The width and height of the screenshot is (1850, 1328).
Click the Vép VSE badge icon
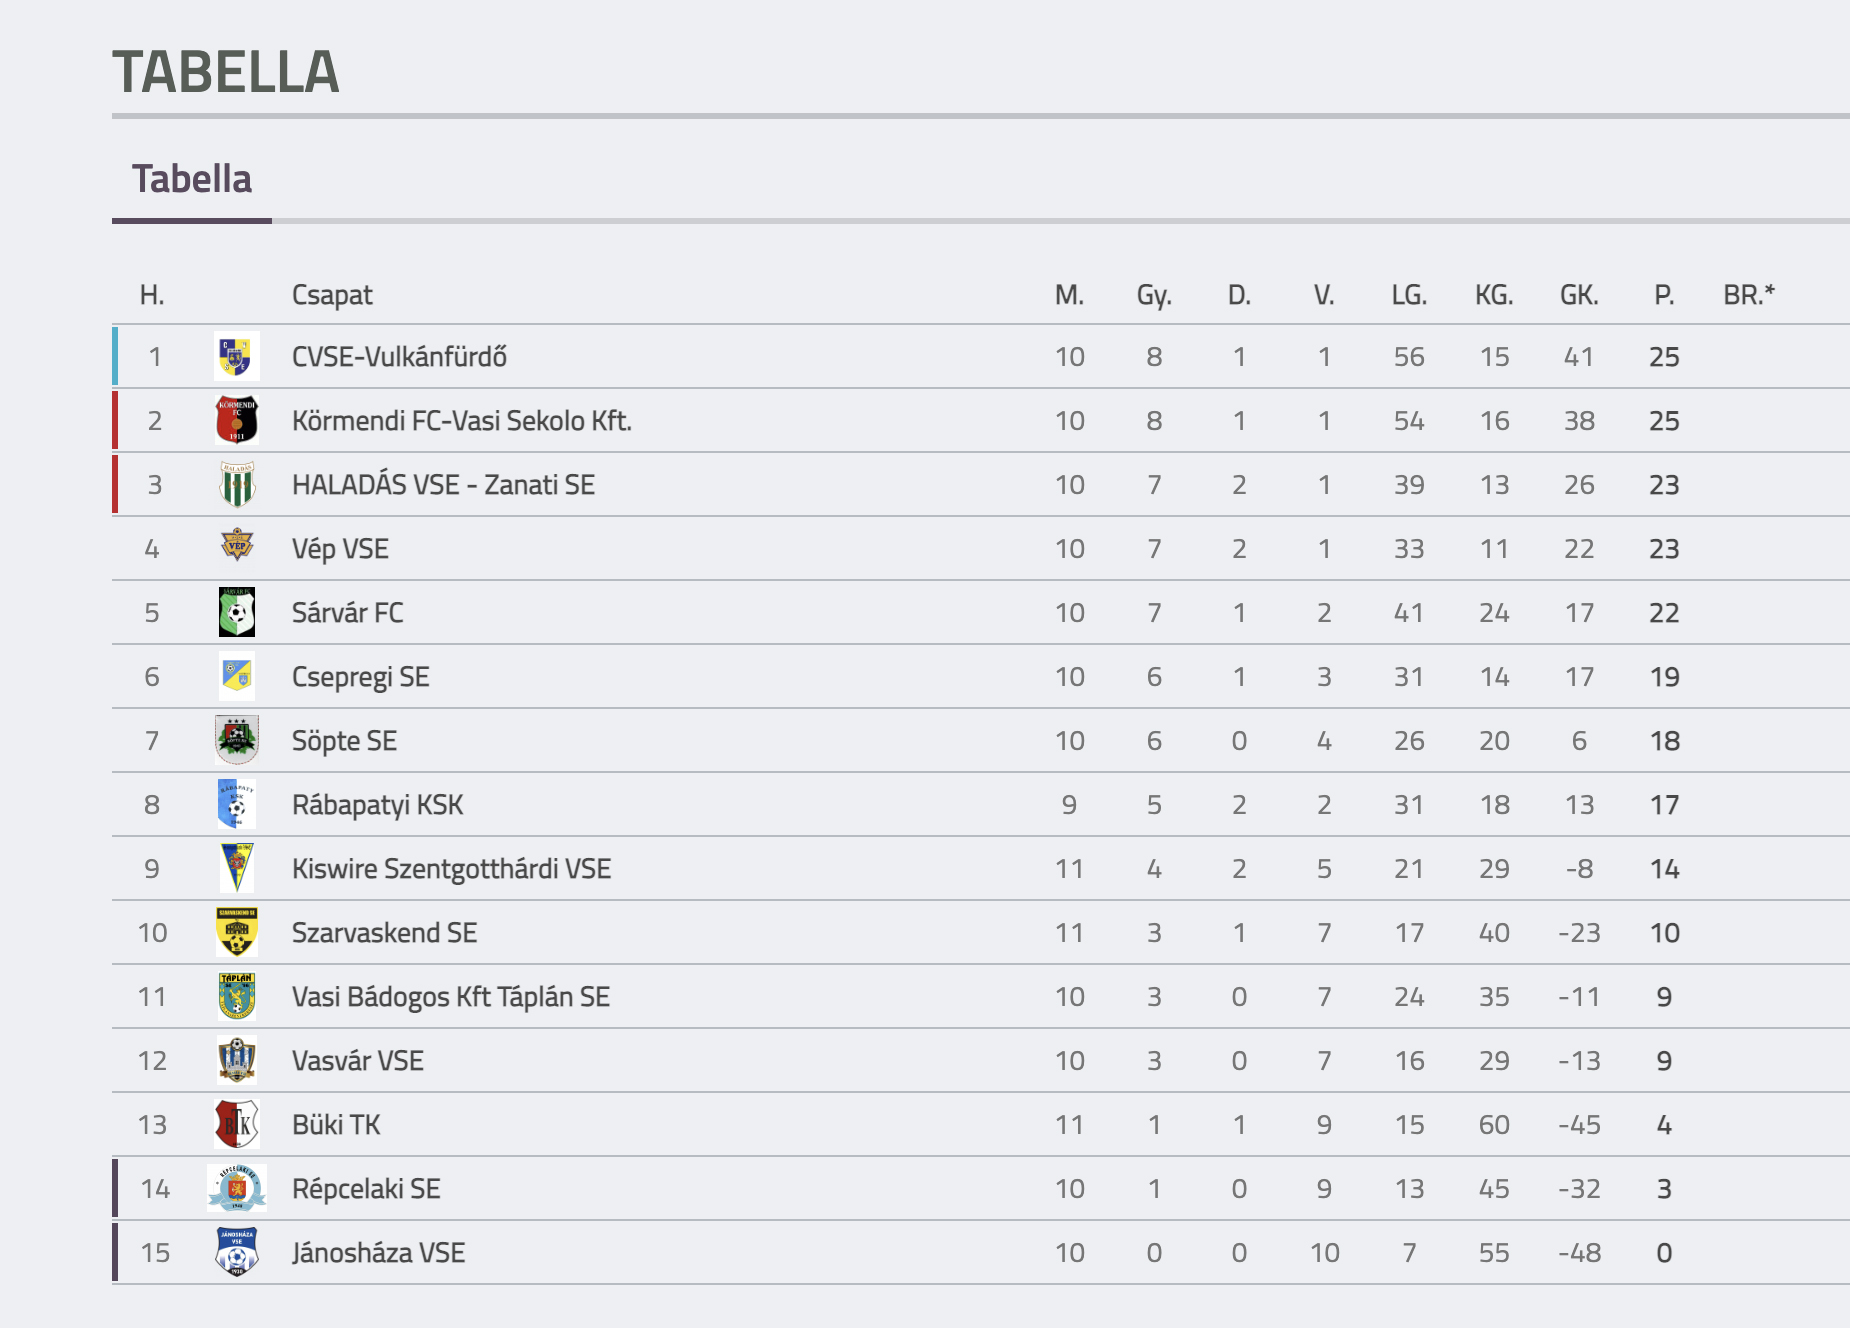(x=237, y=547)
